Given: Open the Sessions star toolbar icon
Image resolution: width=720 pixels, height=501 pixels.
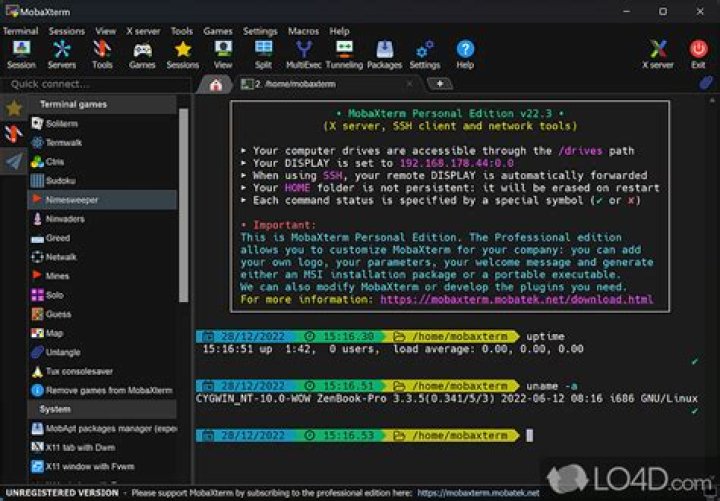Looking at the screenshot, I should 183,55.
